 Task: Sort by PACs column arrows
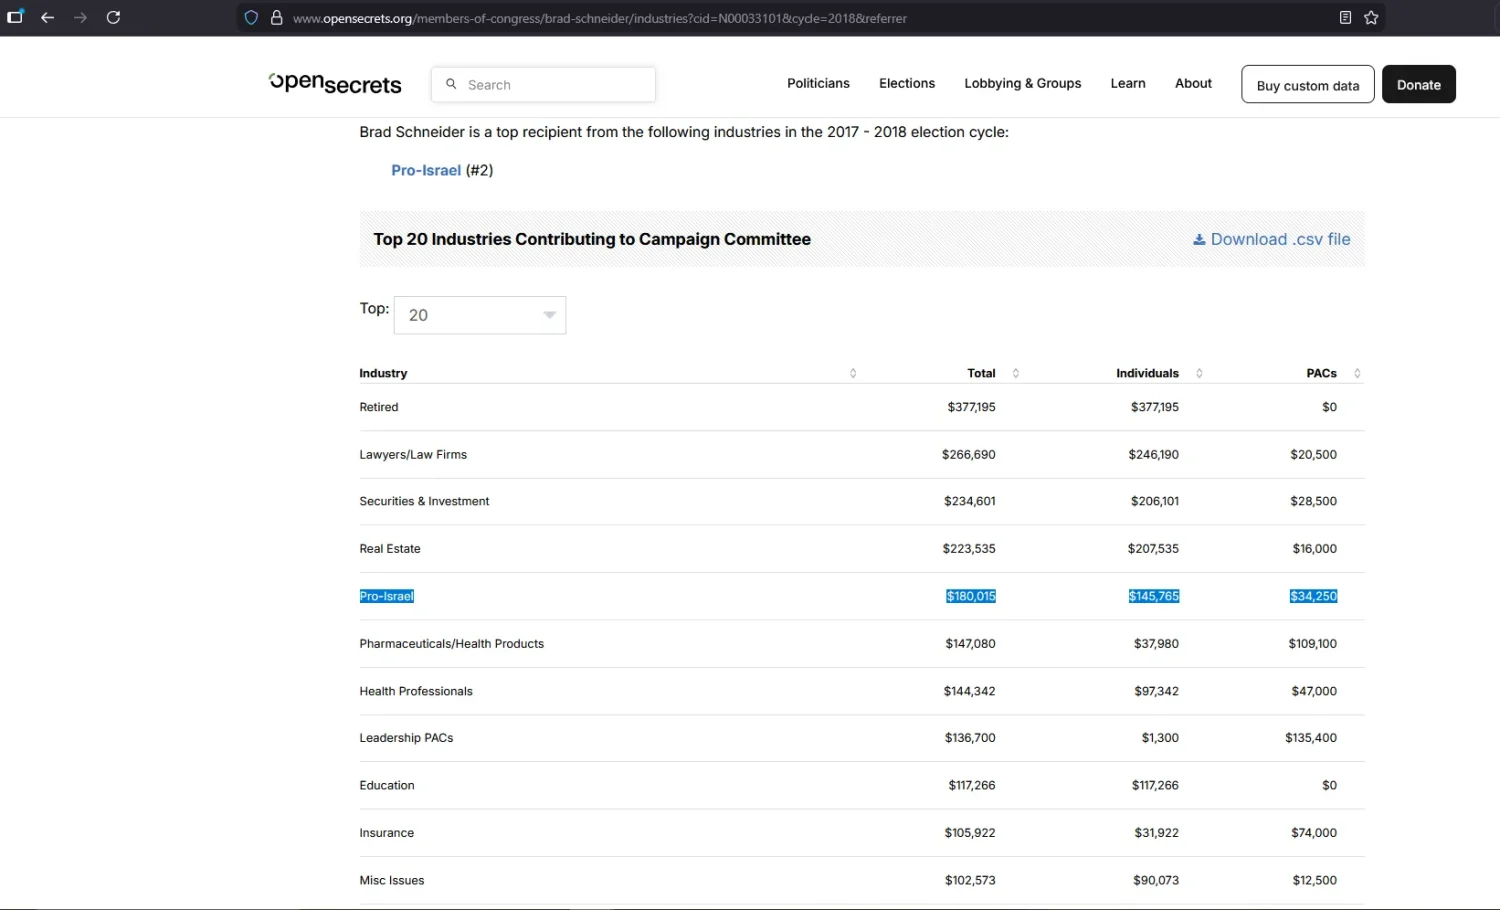click(1357, 373)
